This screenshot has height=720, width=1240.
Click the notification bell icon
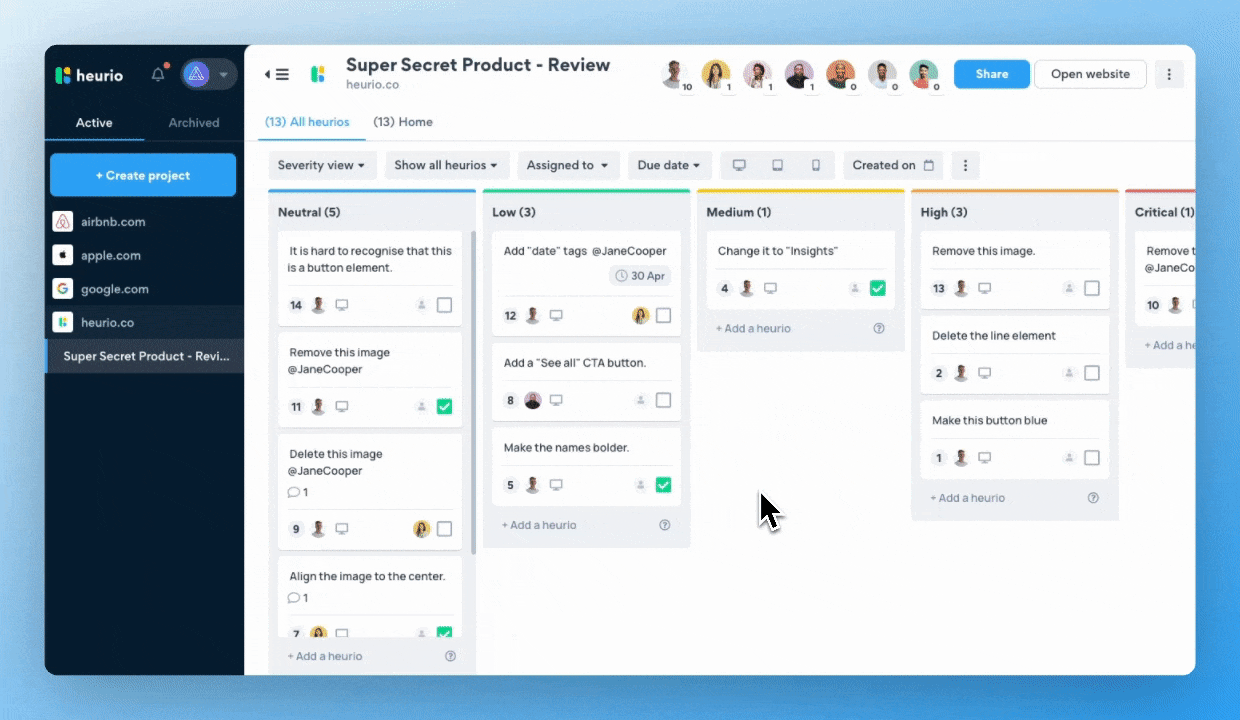click(158, 75)
